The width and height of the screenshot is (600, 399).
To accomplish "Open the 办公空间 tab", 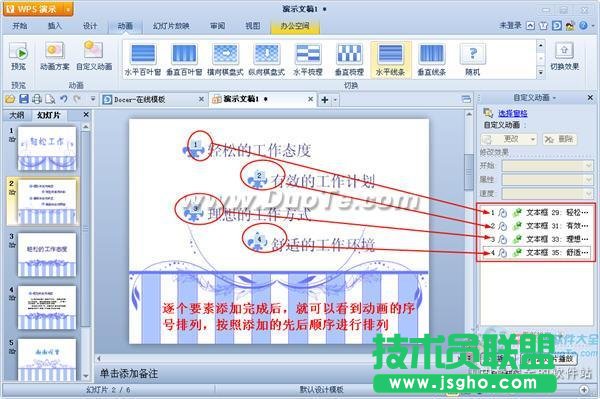I will 295,26.
